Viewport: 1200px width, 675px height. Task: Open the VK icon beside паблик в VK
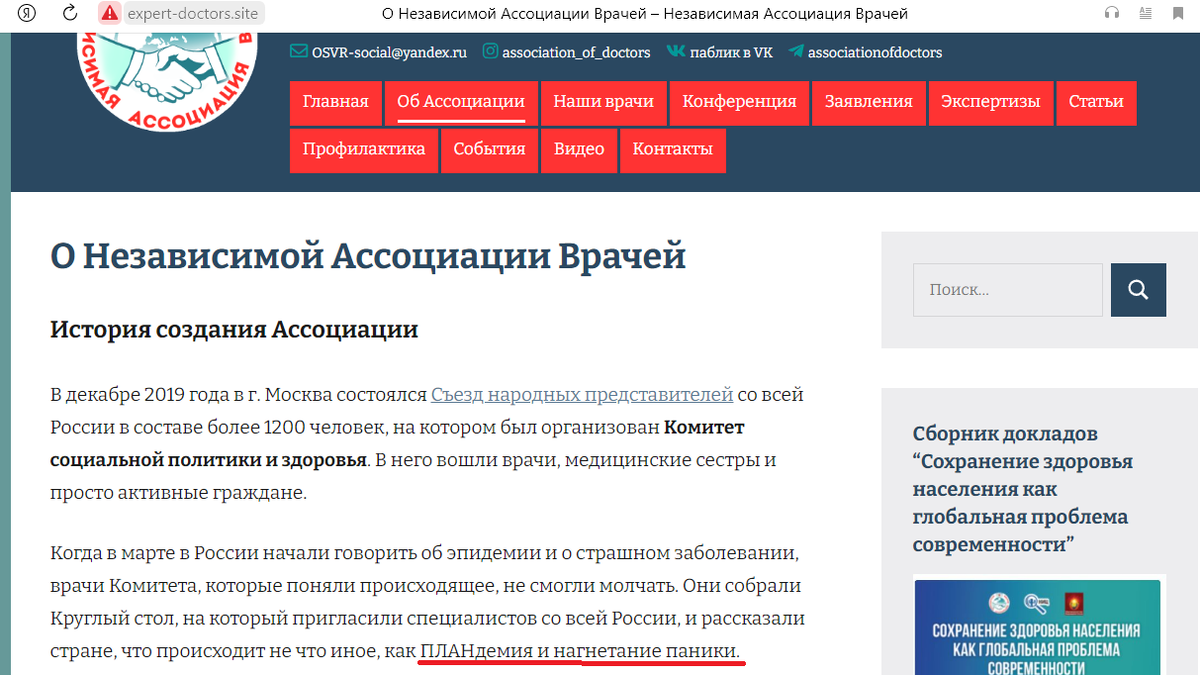click(676, 51)
